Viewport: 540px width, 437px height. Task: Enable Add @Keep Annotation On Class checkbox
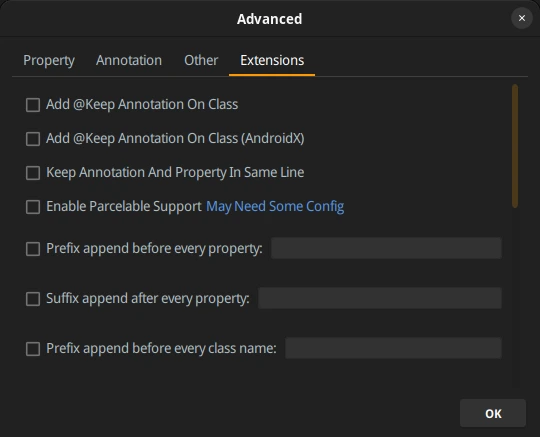pyautogui.click(x=33, y=105)
